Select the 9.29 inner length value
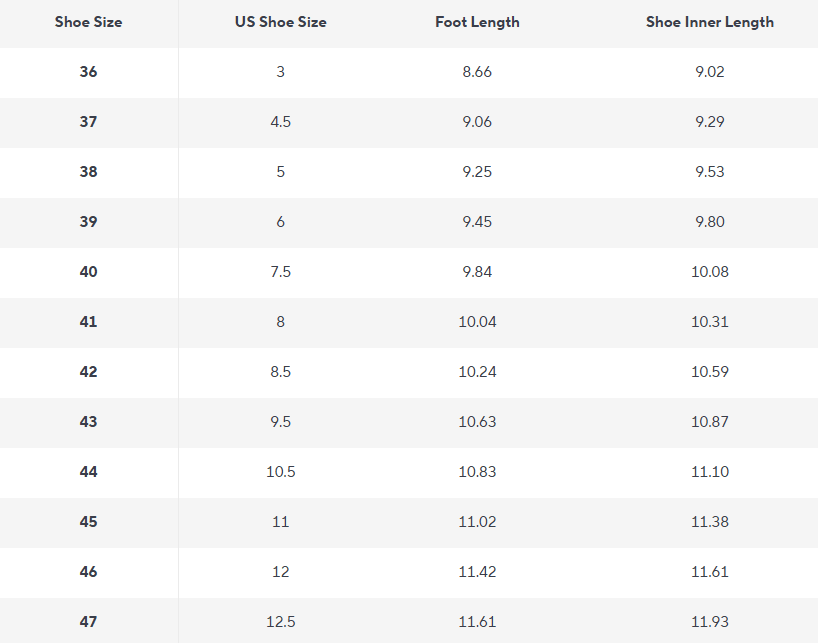 709,122
